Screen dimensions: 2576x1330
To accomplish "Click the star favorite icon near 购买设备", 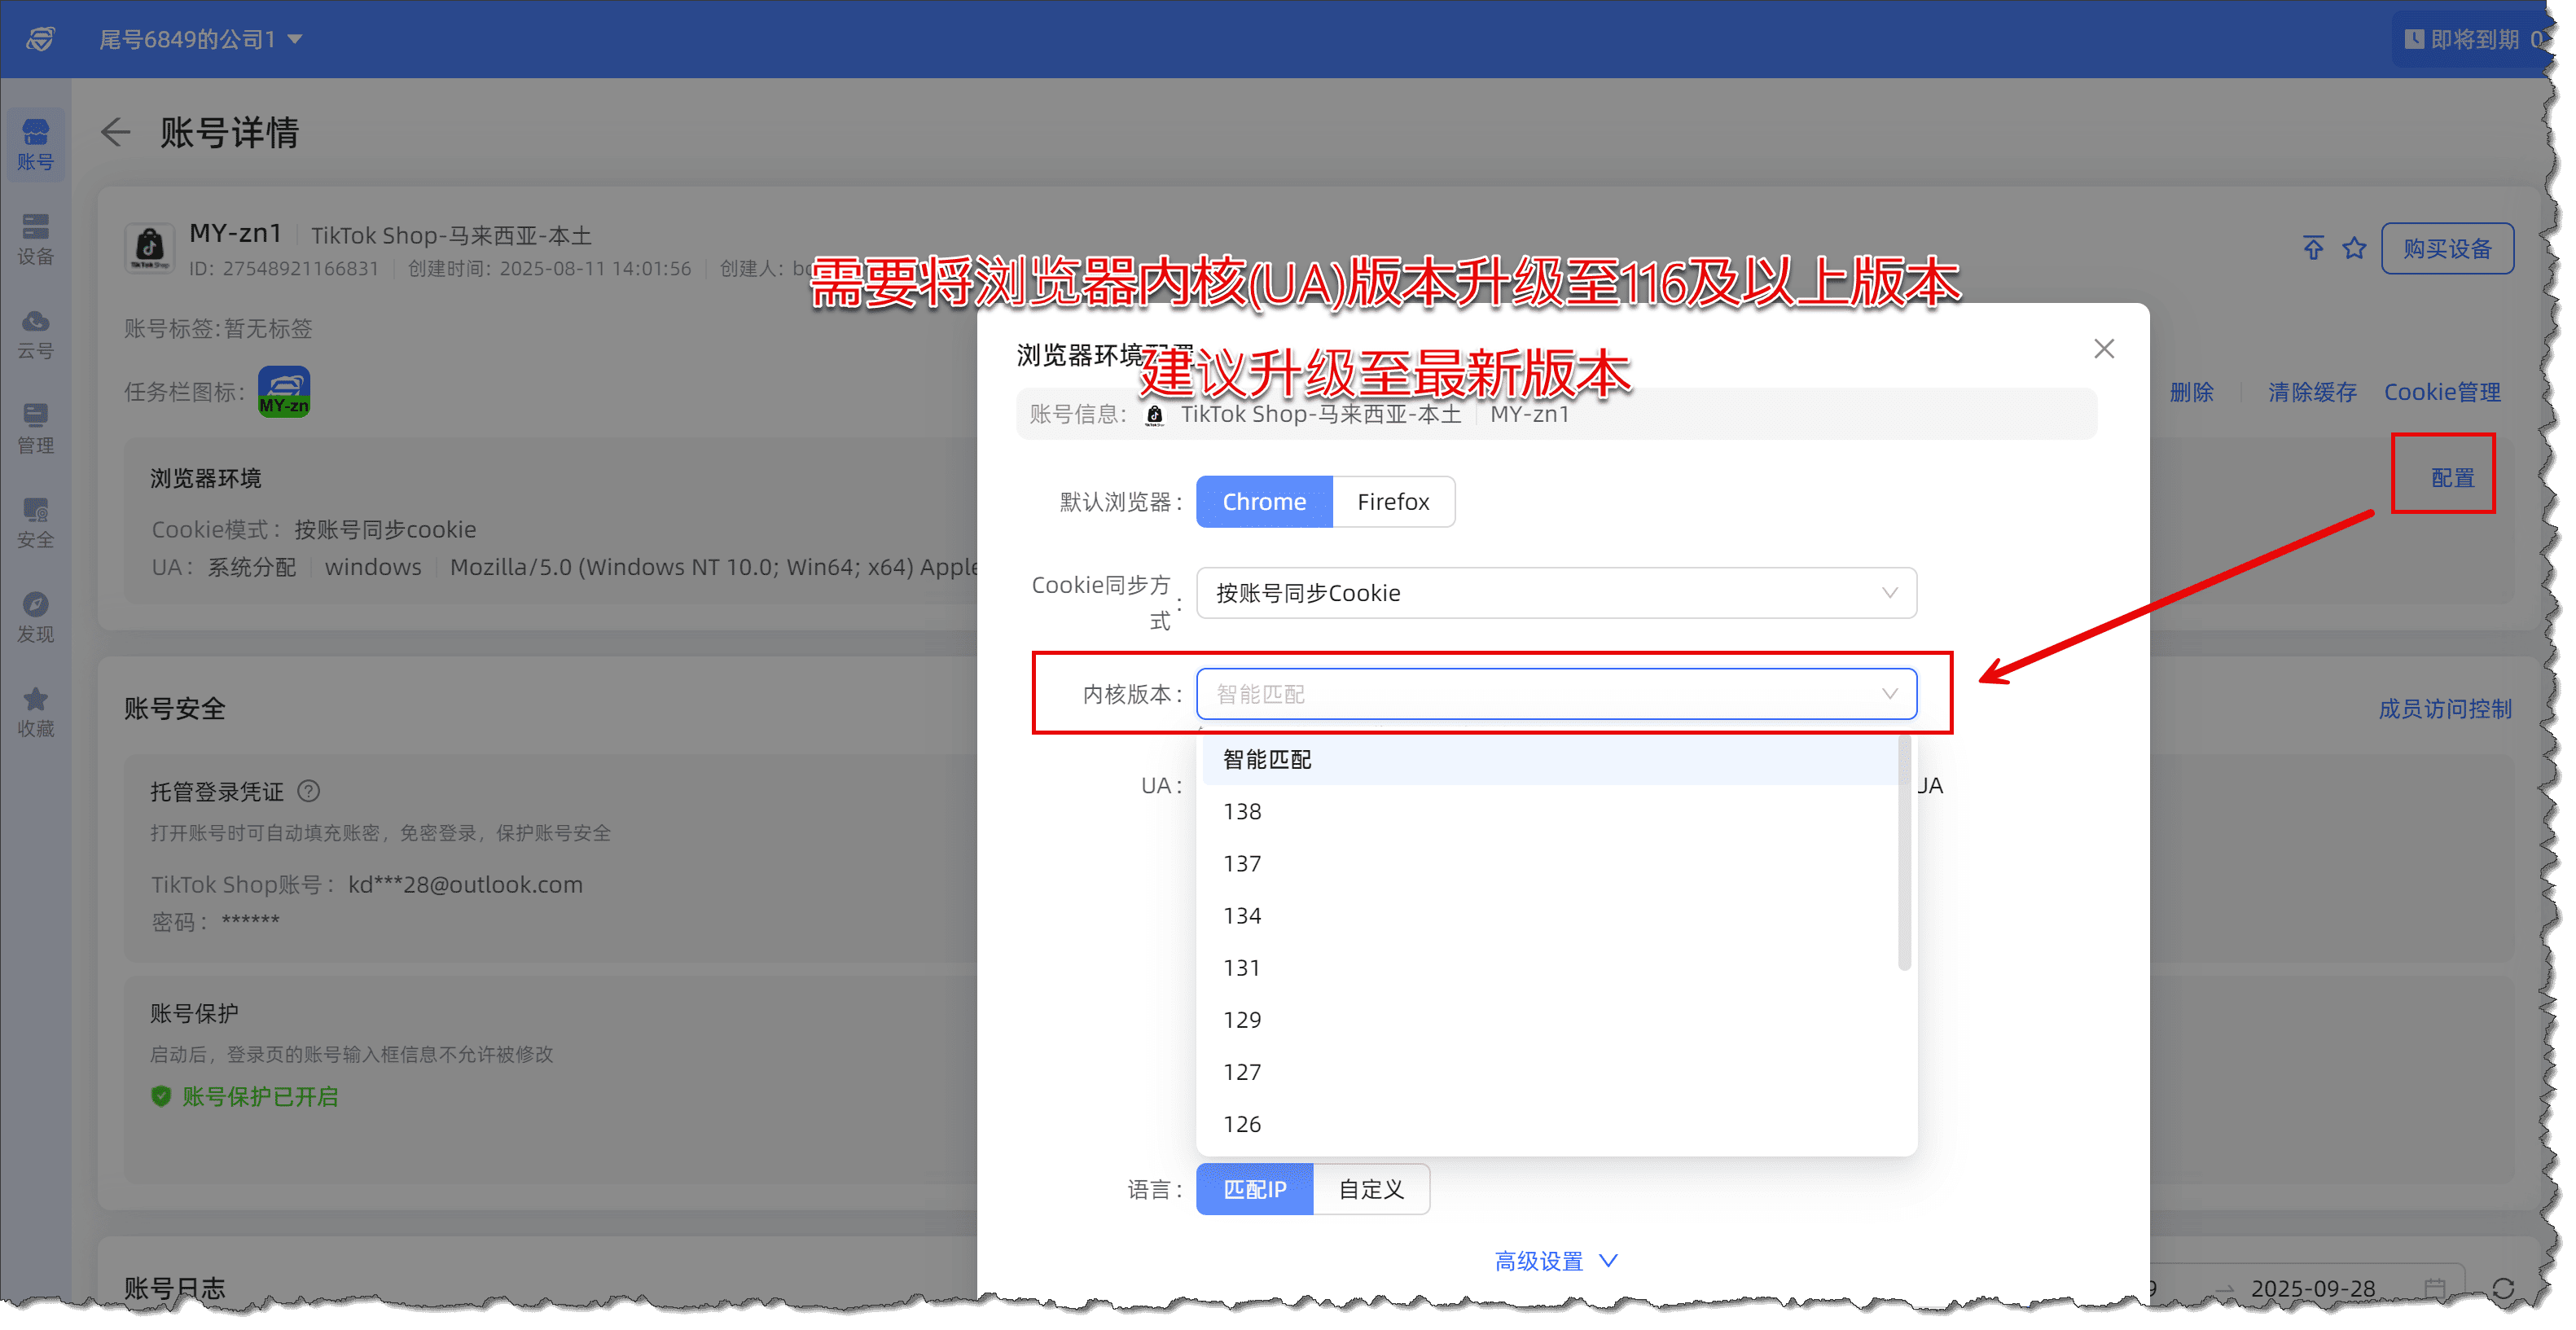I will (2354, 248).
